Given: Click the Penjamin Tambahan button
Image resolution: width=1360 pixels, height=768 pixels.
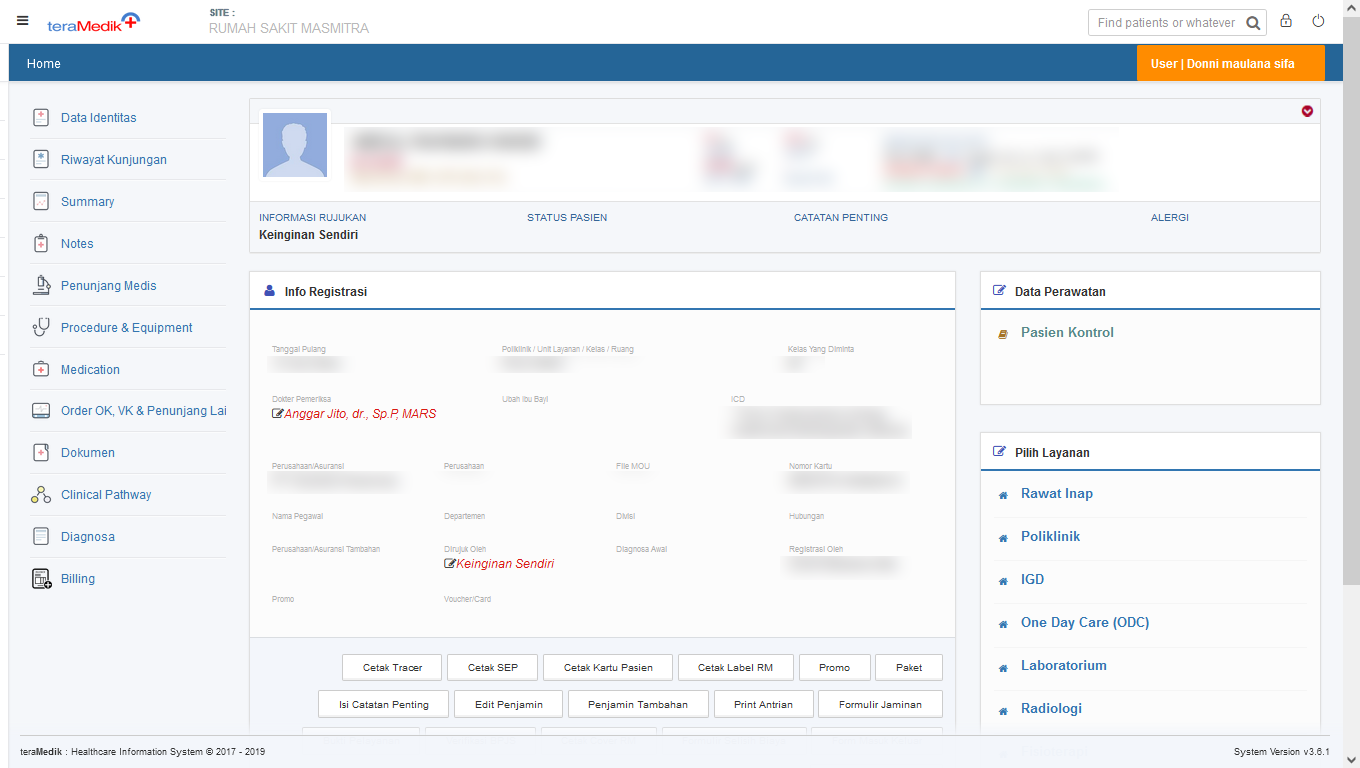Looking at the screenshot, I should 638,704.
